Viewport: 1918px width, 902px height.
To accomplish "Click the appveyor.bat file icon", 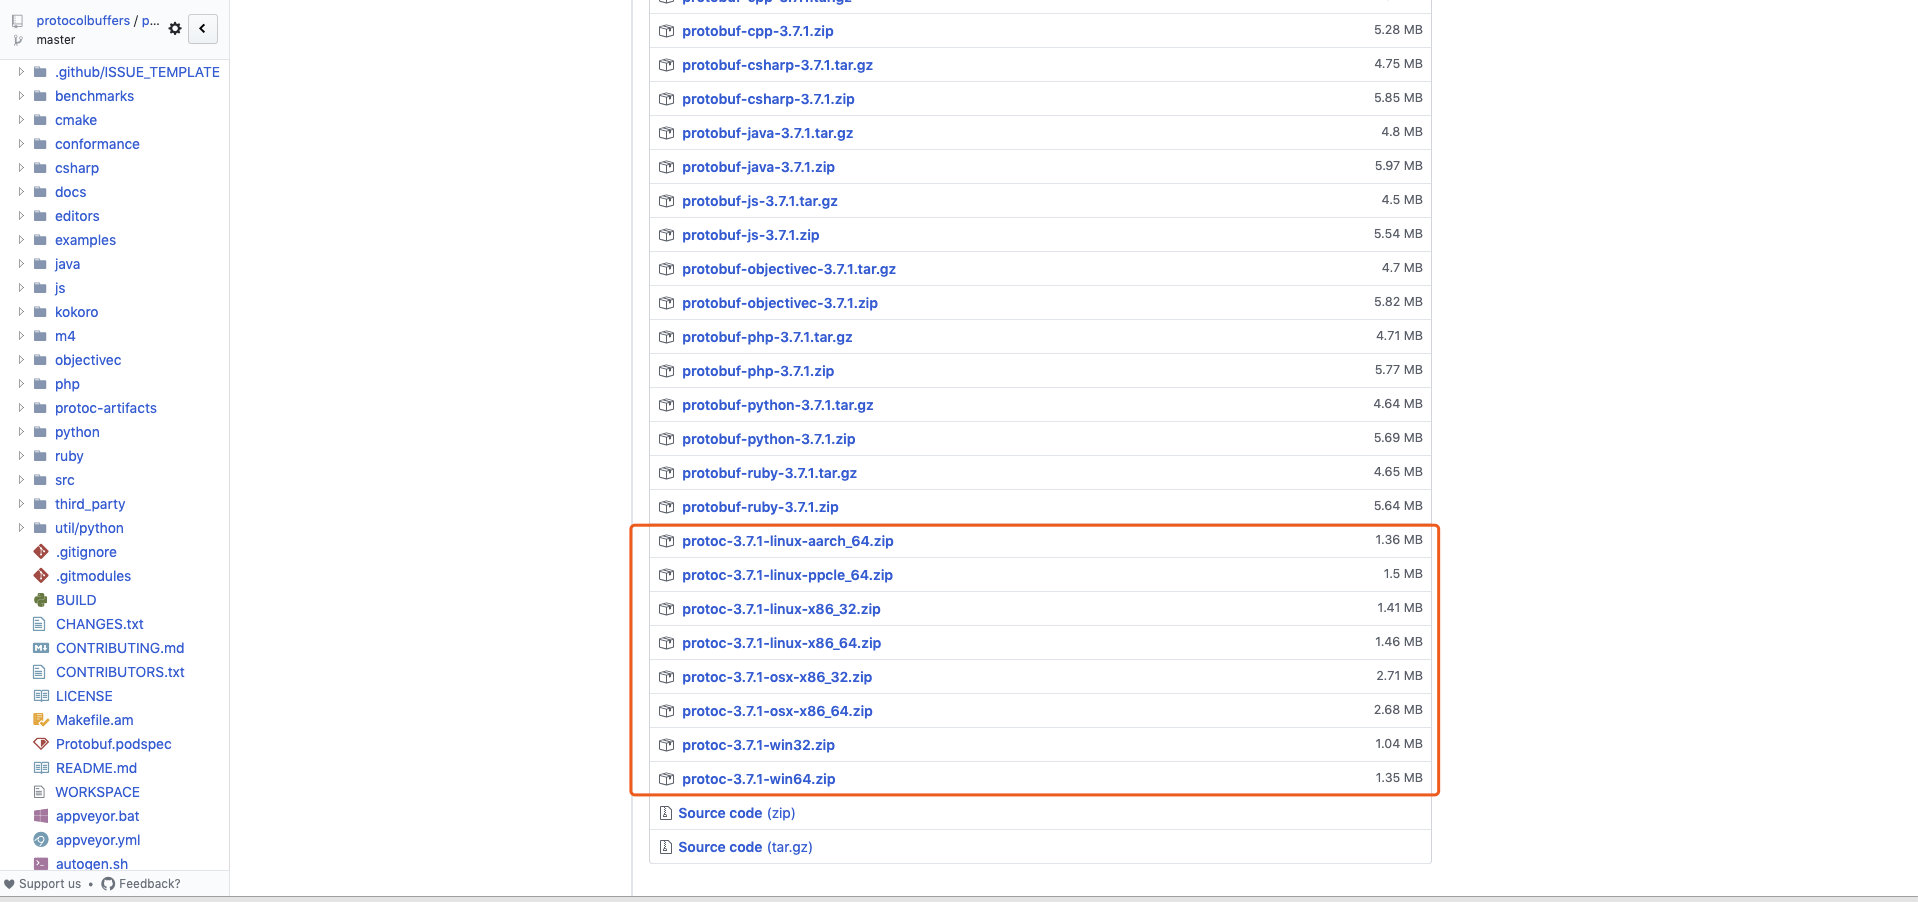I will 41,816.
